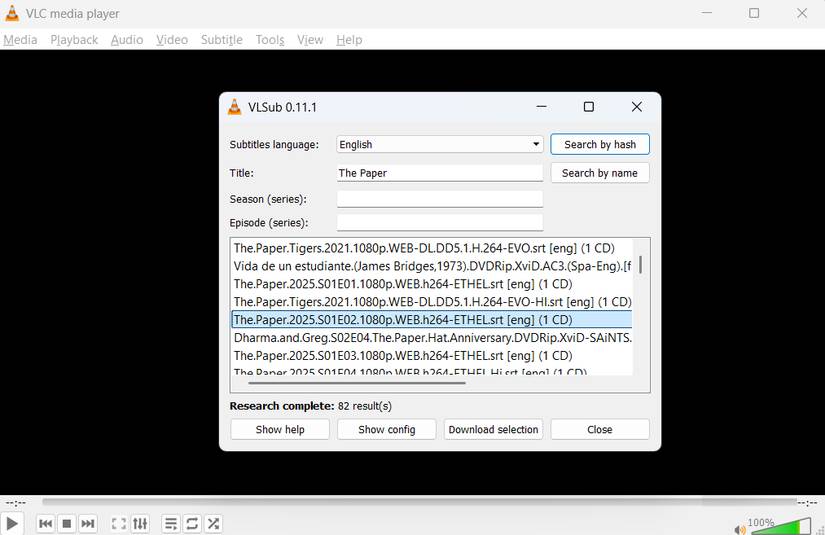Adjust the volume slider at 100%
The height and width of the screenshot is (535, 825).
pyautogui.click(x=780, y=527)
